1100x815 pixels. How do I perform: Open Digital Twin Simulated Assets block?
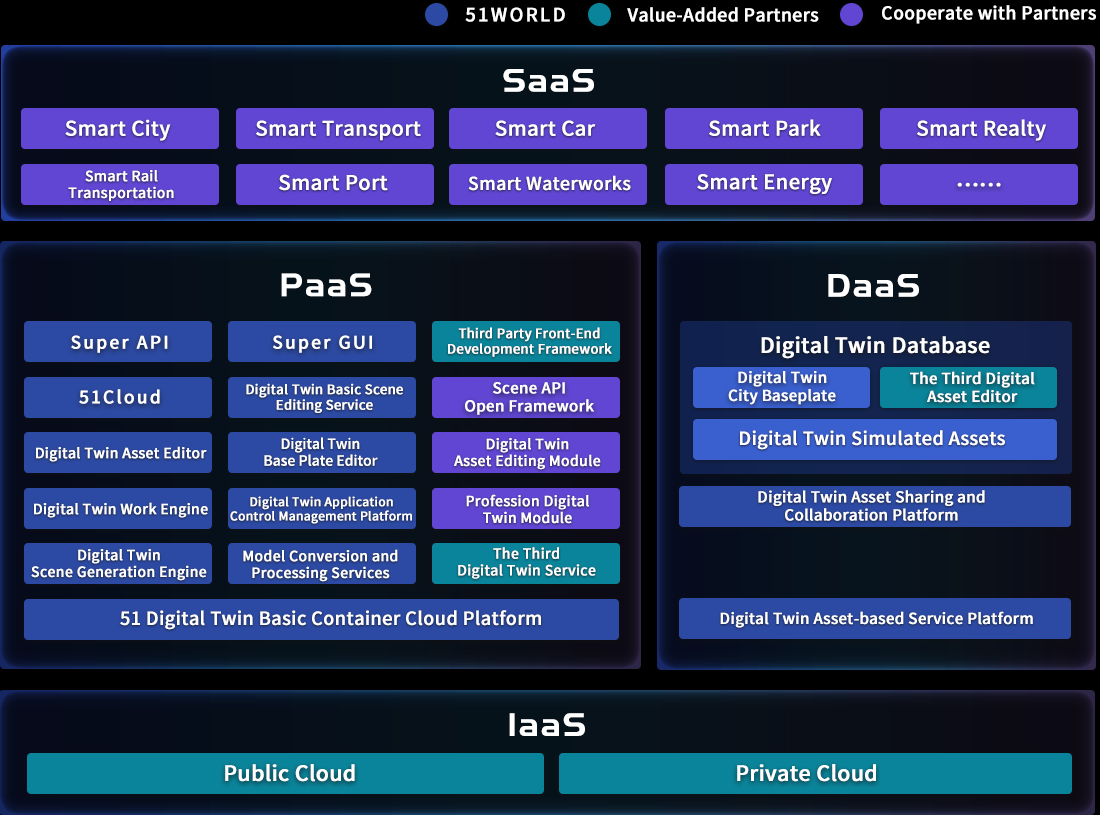click(874, 439)
